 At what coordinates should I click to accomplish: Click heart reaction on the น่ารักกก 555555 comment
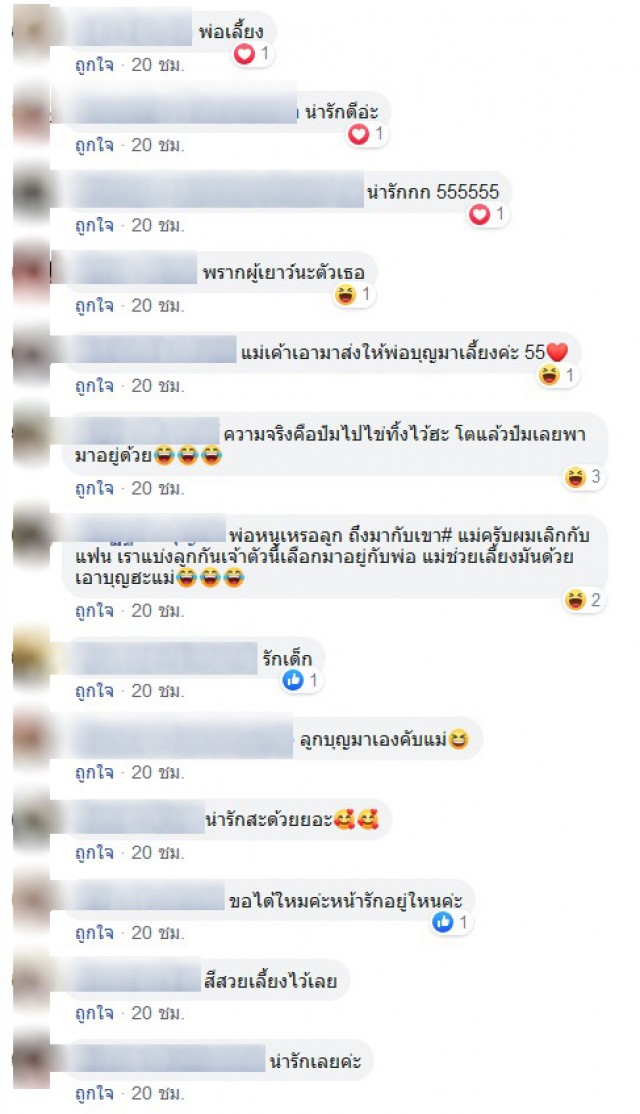tap(480, 214)
